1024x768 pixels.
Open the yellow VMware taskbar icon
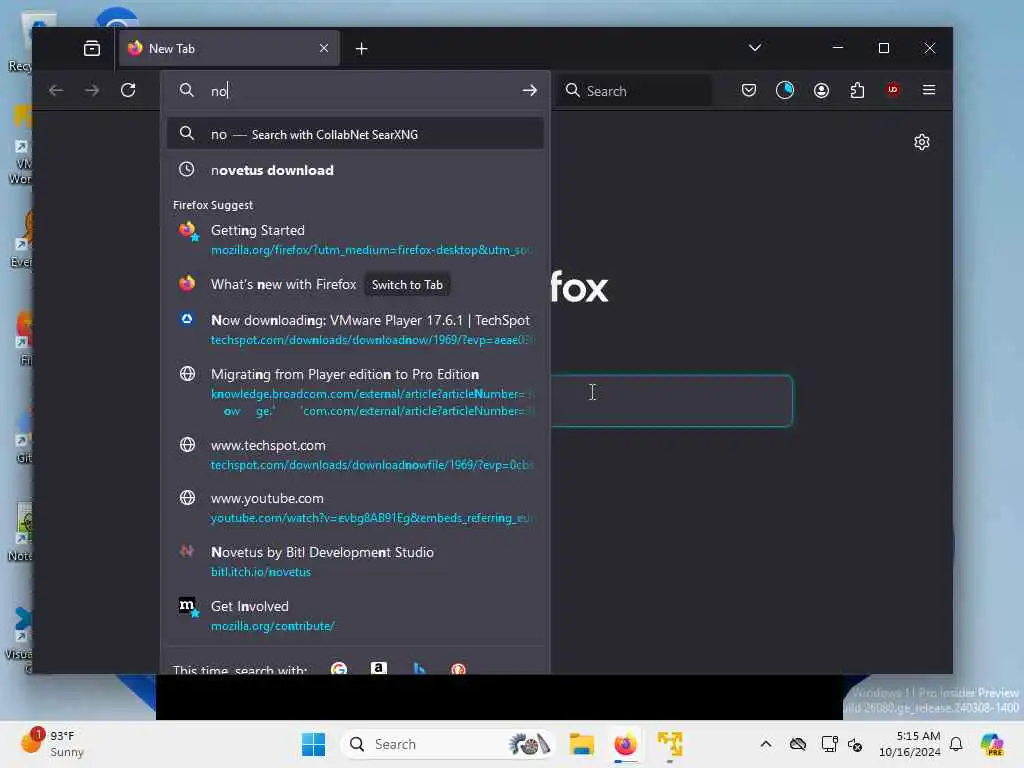pos(670,744)
